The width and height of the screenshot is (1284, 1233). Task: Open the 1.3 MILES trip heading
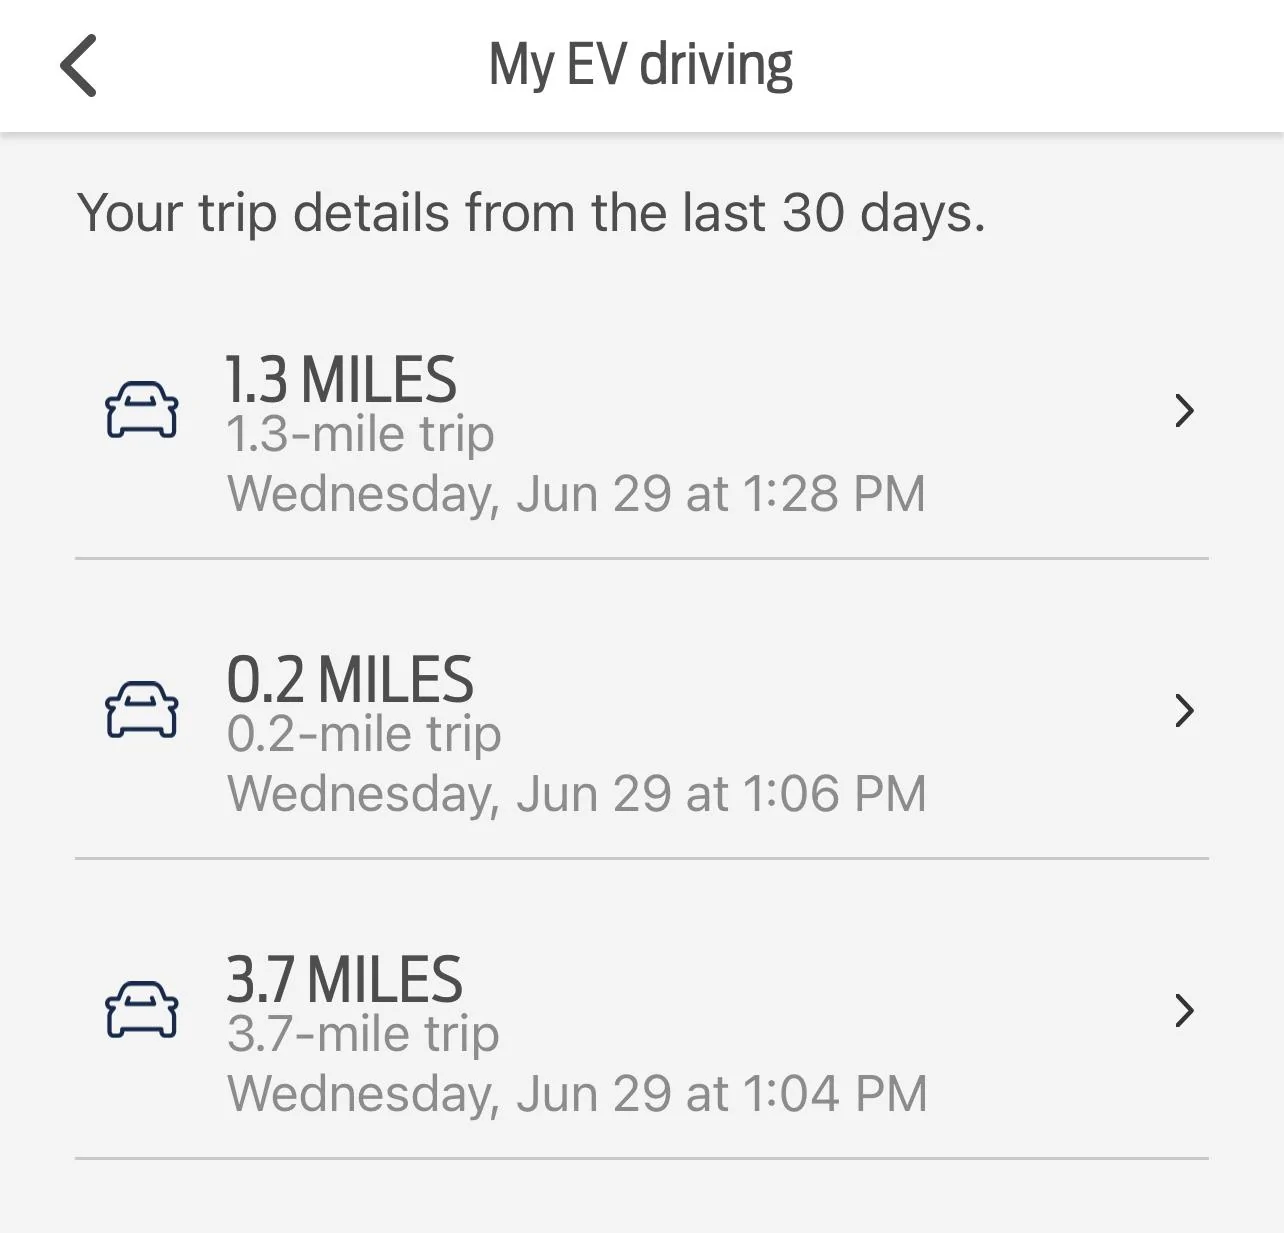[341, 380]
